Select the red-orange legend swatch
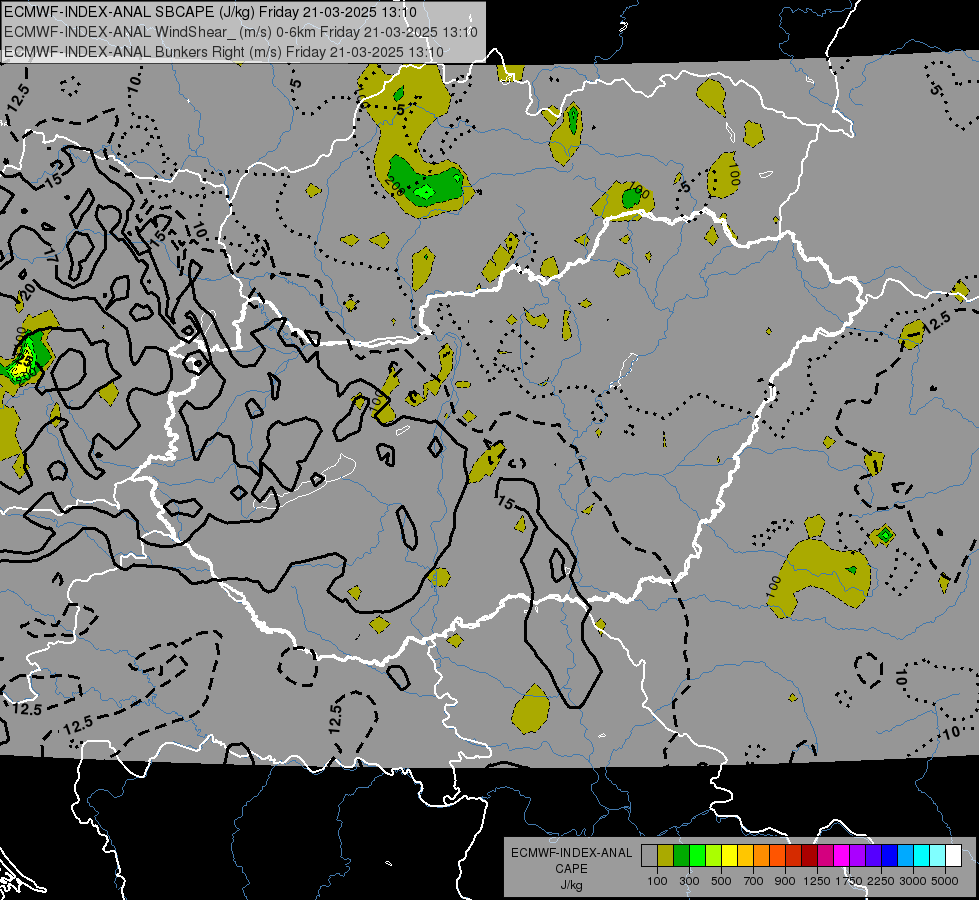Screen dimensions: 979x900 point(778,856)
